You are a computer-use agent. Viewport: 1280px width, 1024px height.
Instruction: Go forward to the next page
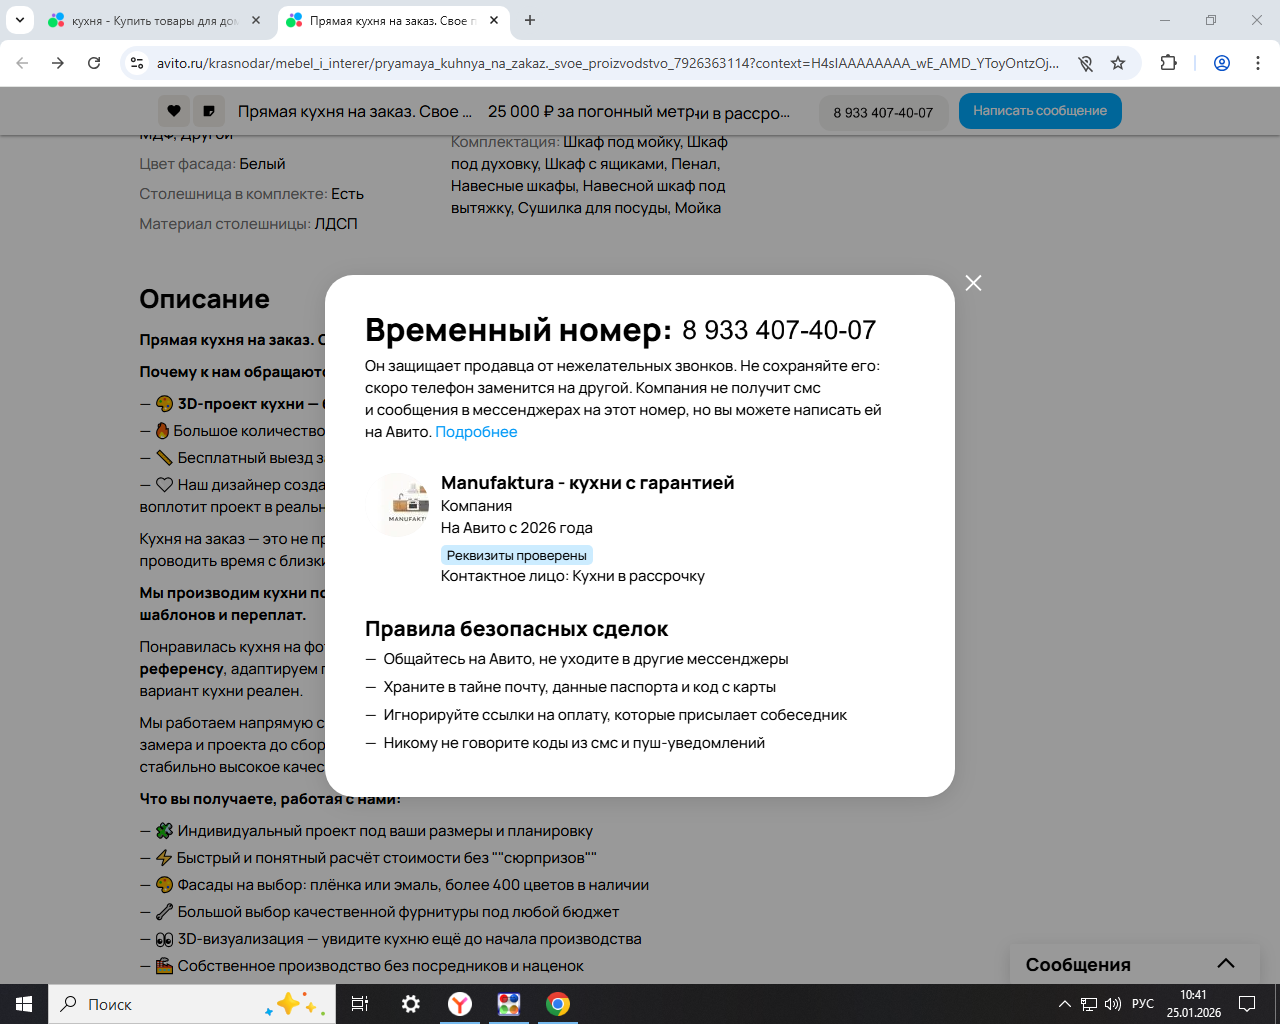click(58, 63)
